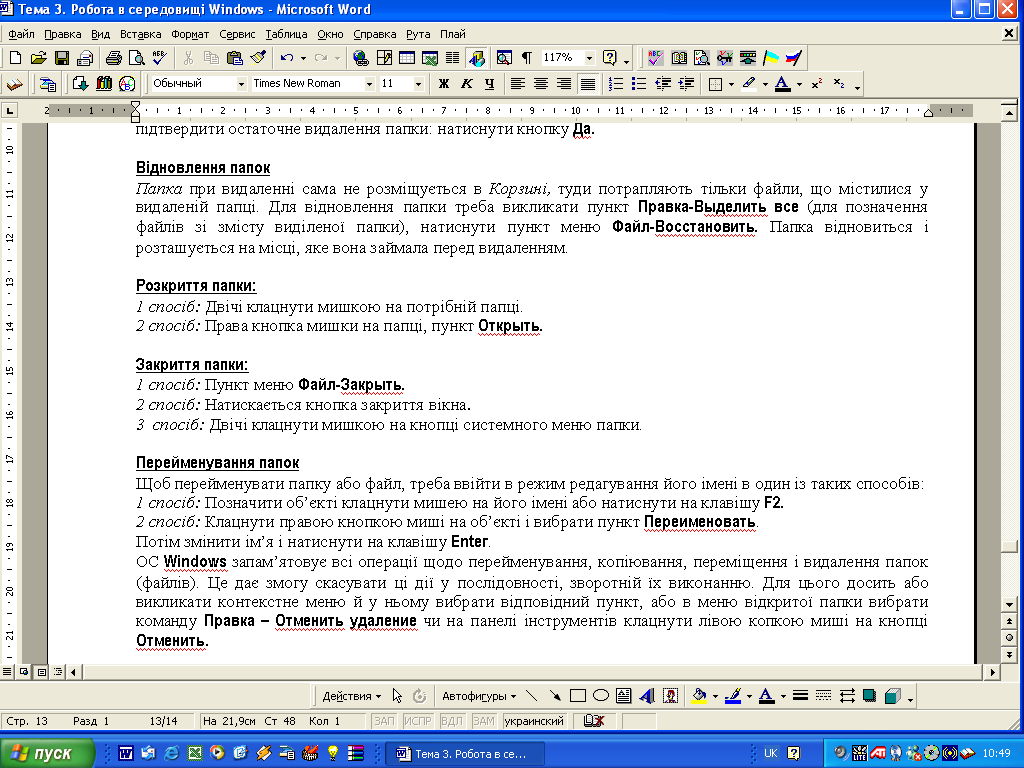1024x768 pixels.
Task: Increase the paragraph indent
Action: tap(686, 84)
